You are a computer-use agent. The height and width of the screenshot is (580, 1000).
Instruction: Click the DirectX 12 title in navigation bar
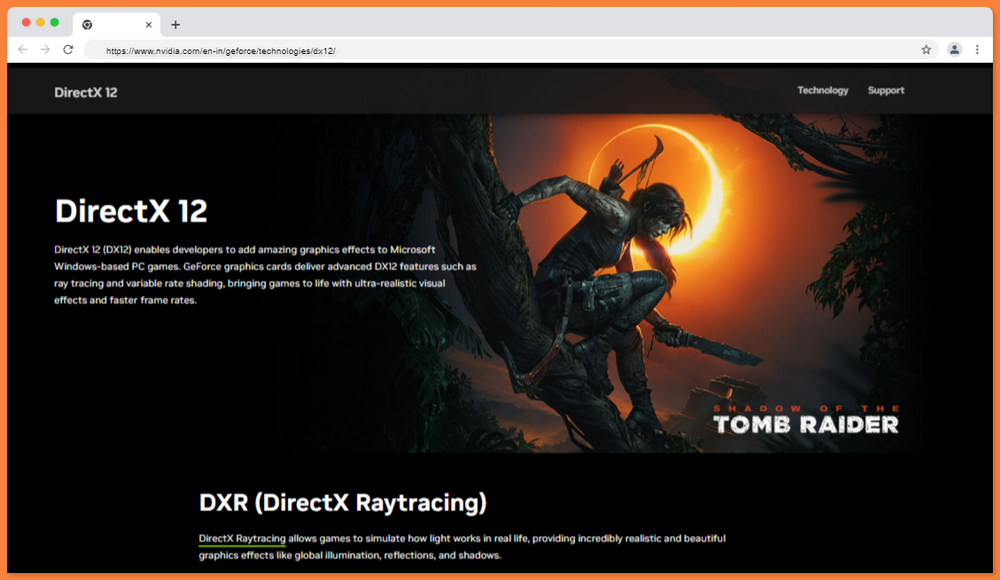[86, 92]
